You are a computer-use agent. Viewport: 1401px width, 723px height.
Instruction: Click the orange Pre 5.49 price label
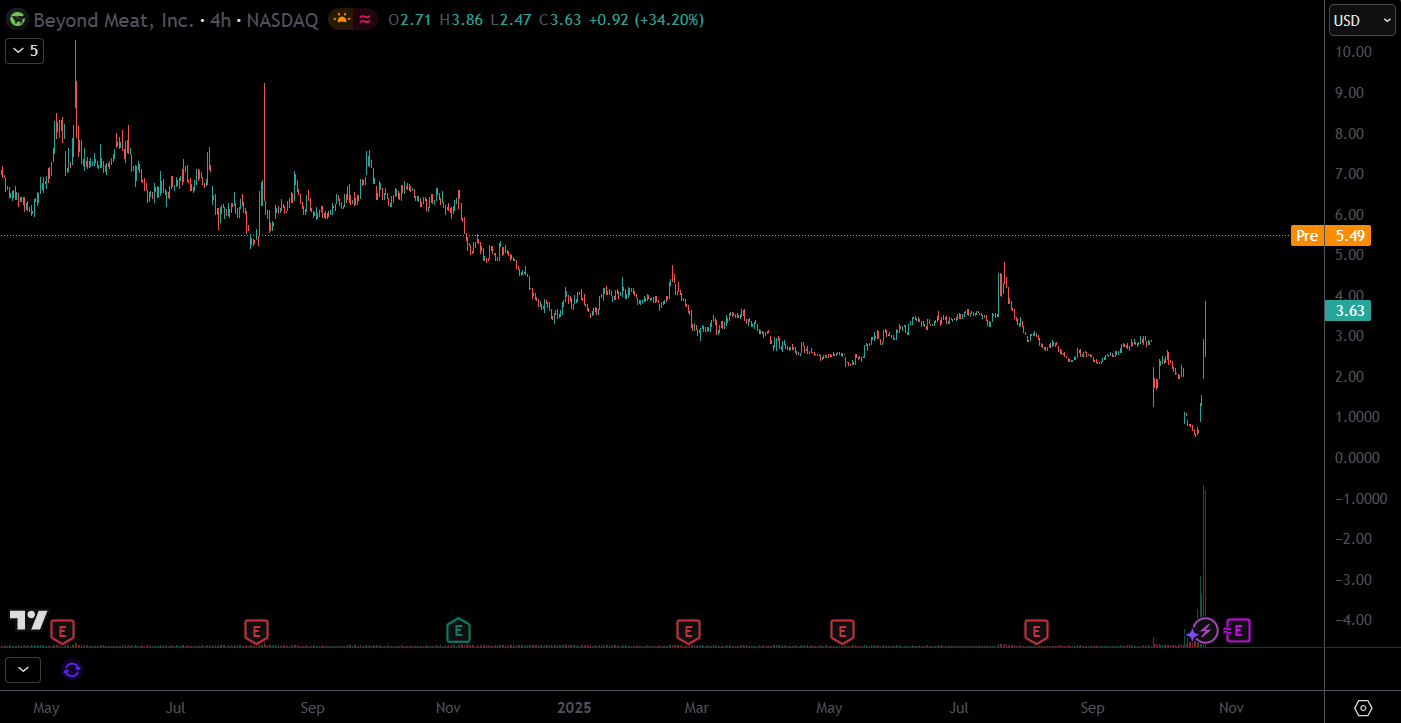click(1331, 236)
